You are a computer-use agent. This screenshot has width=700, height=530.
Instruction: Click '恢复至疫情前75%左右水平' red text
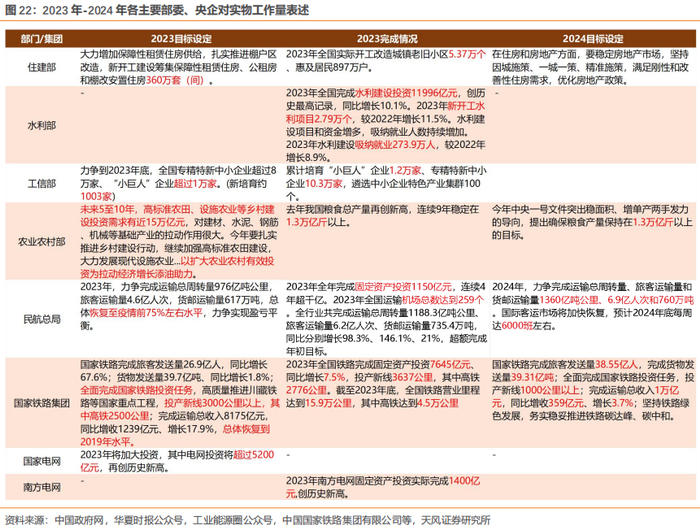[x=146, y=313]
